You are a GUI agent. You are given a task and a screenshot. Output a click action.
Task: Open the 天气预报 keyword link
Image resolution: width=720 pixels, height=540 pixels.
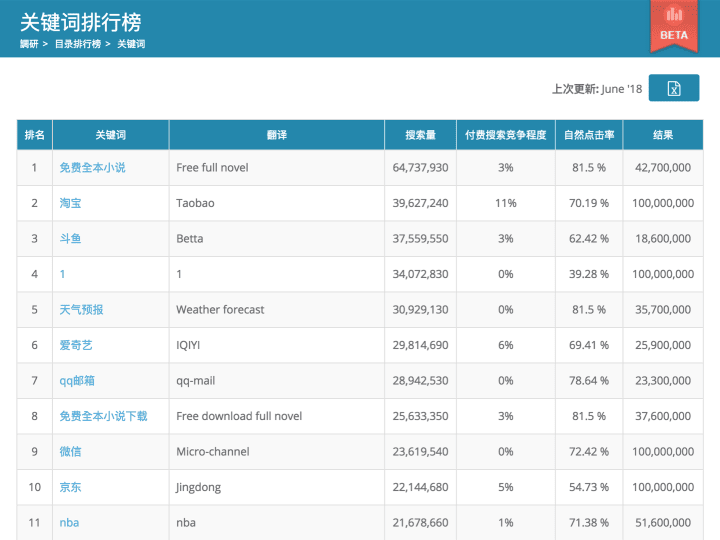[x=81, y=310]
